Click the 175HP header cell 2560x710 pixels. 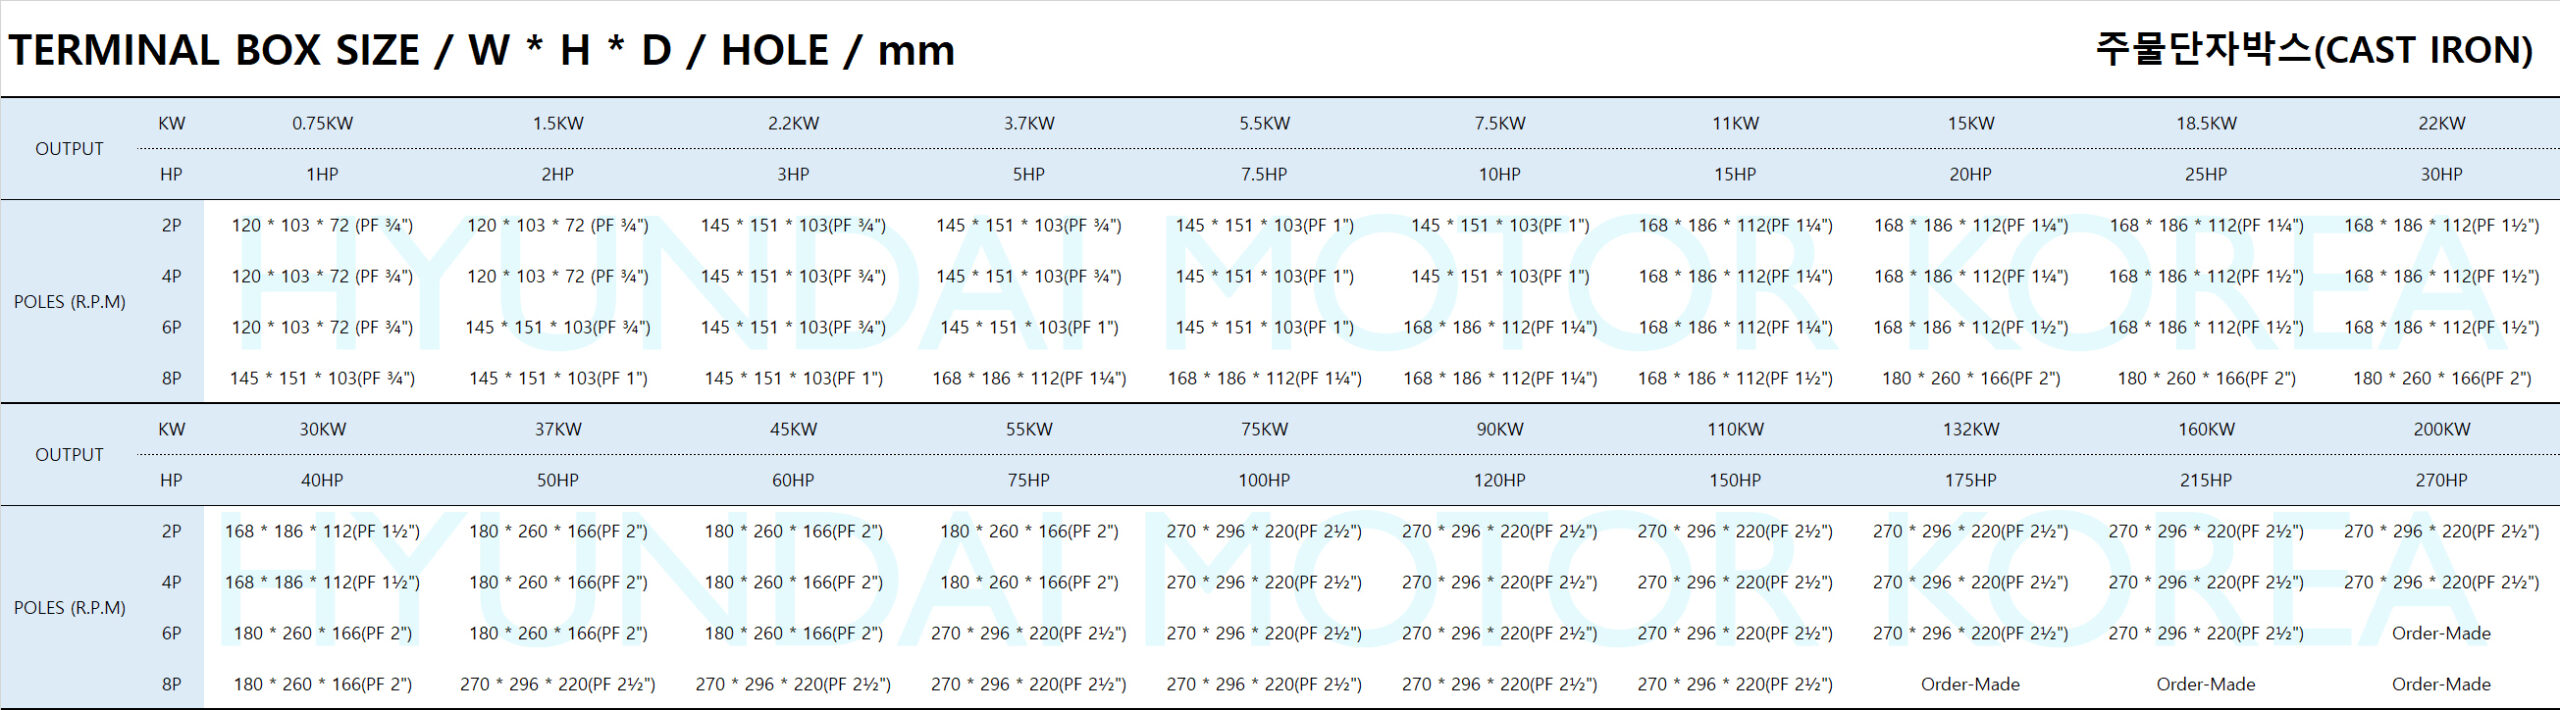pyautogui.click(x=1970, y=480)
